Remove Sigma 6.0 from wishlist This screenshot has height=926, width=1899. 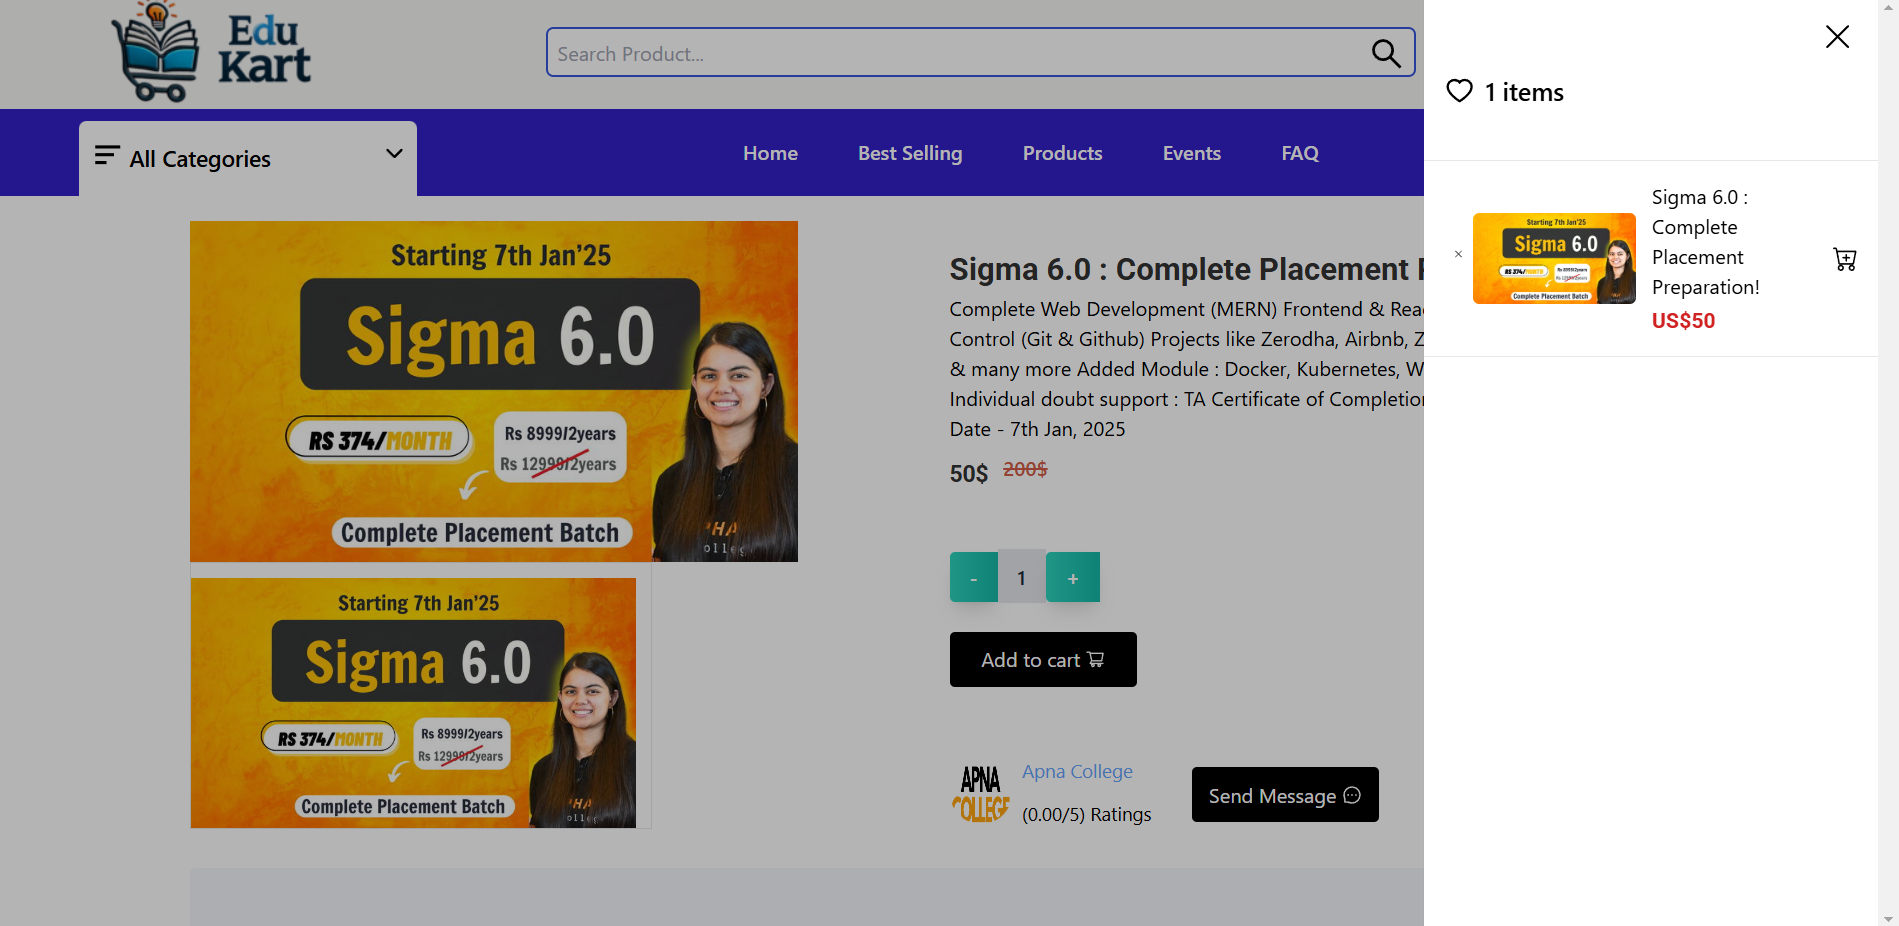(1458, 254)
